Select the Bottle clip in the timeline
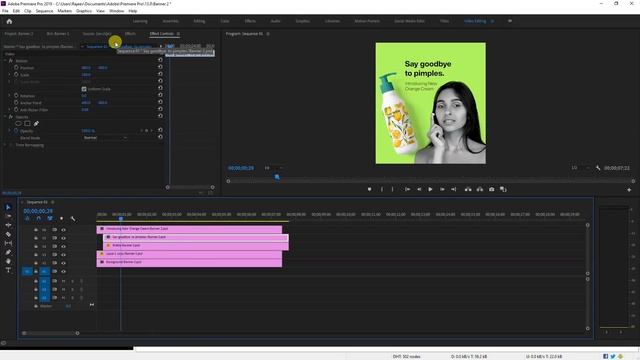Image resolution: width=640 pixels, height=360 pixels. pos(196,246)
